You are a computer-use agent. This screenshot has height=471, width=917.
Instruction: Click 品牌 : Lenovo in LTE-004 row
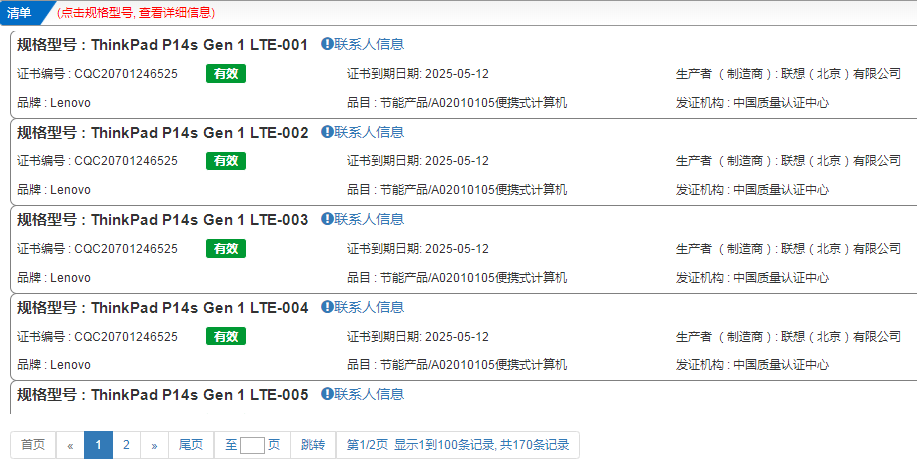pos(54,365)
